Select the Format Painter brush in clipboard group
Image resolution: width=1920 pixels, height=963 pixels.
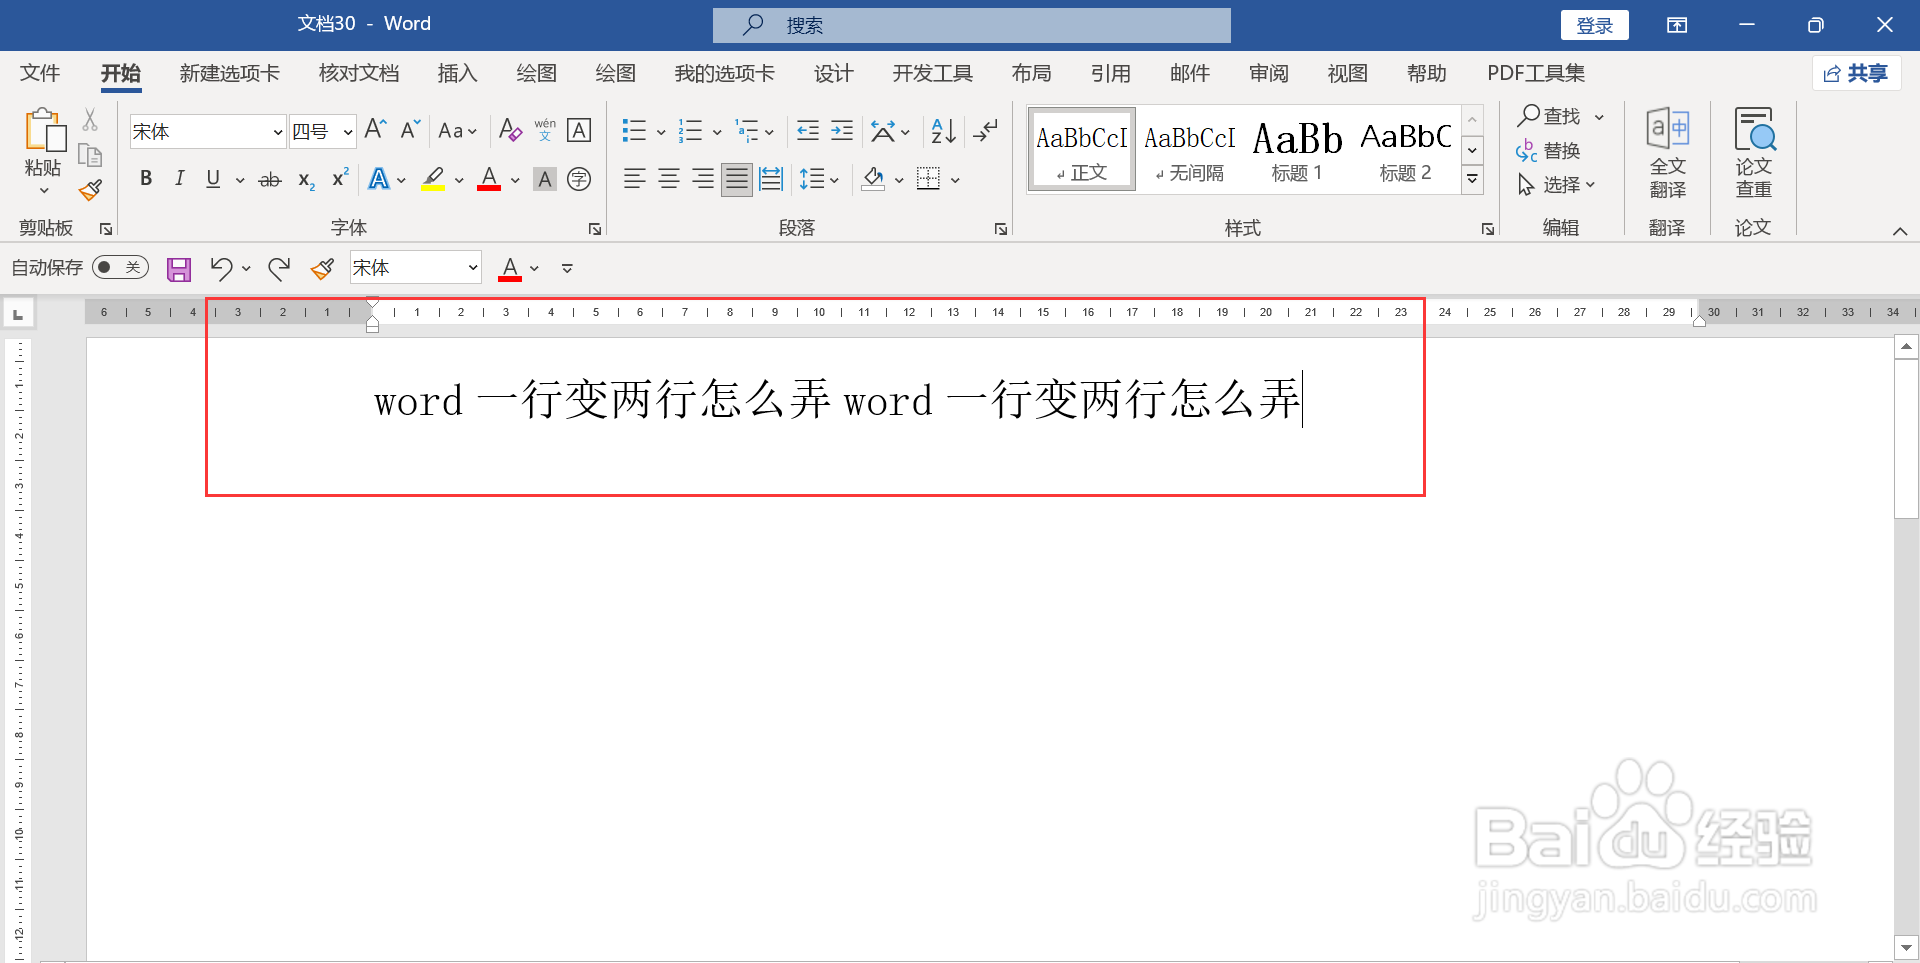(x=90, y=190)
